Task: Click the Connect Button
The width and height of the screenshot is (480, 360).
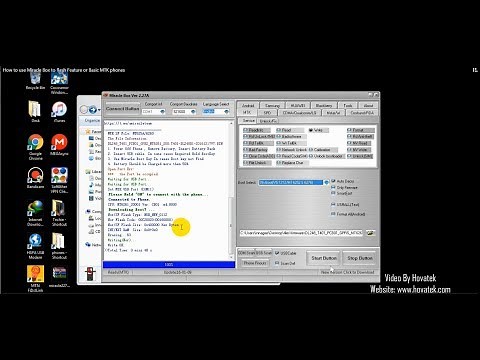Action: (122, 109)
